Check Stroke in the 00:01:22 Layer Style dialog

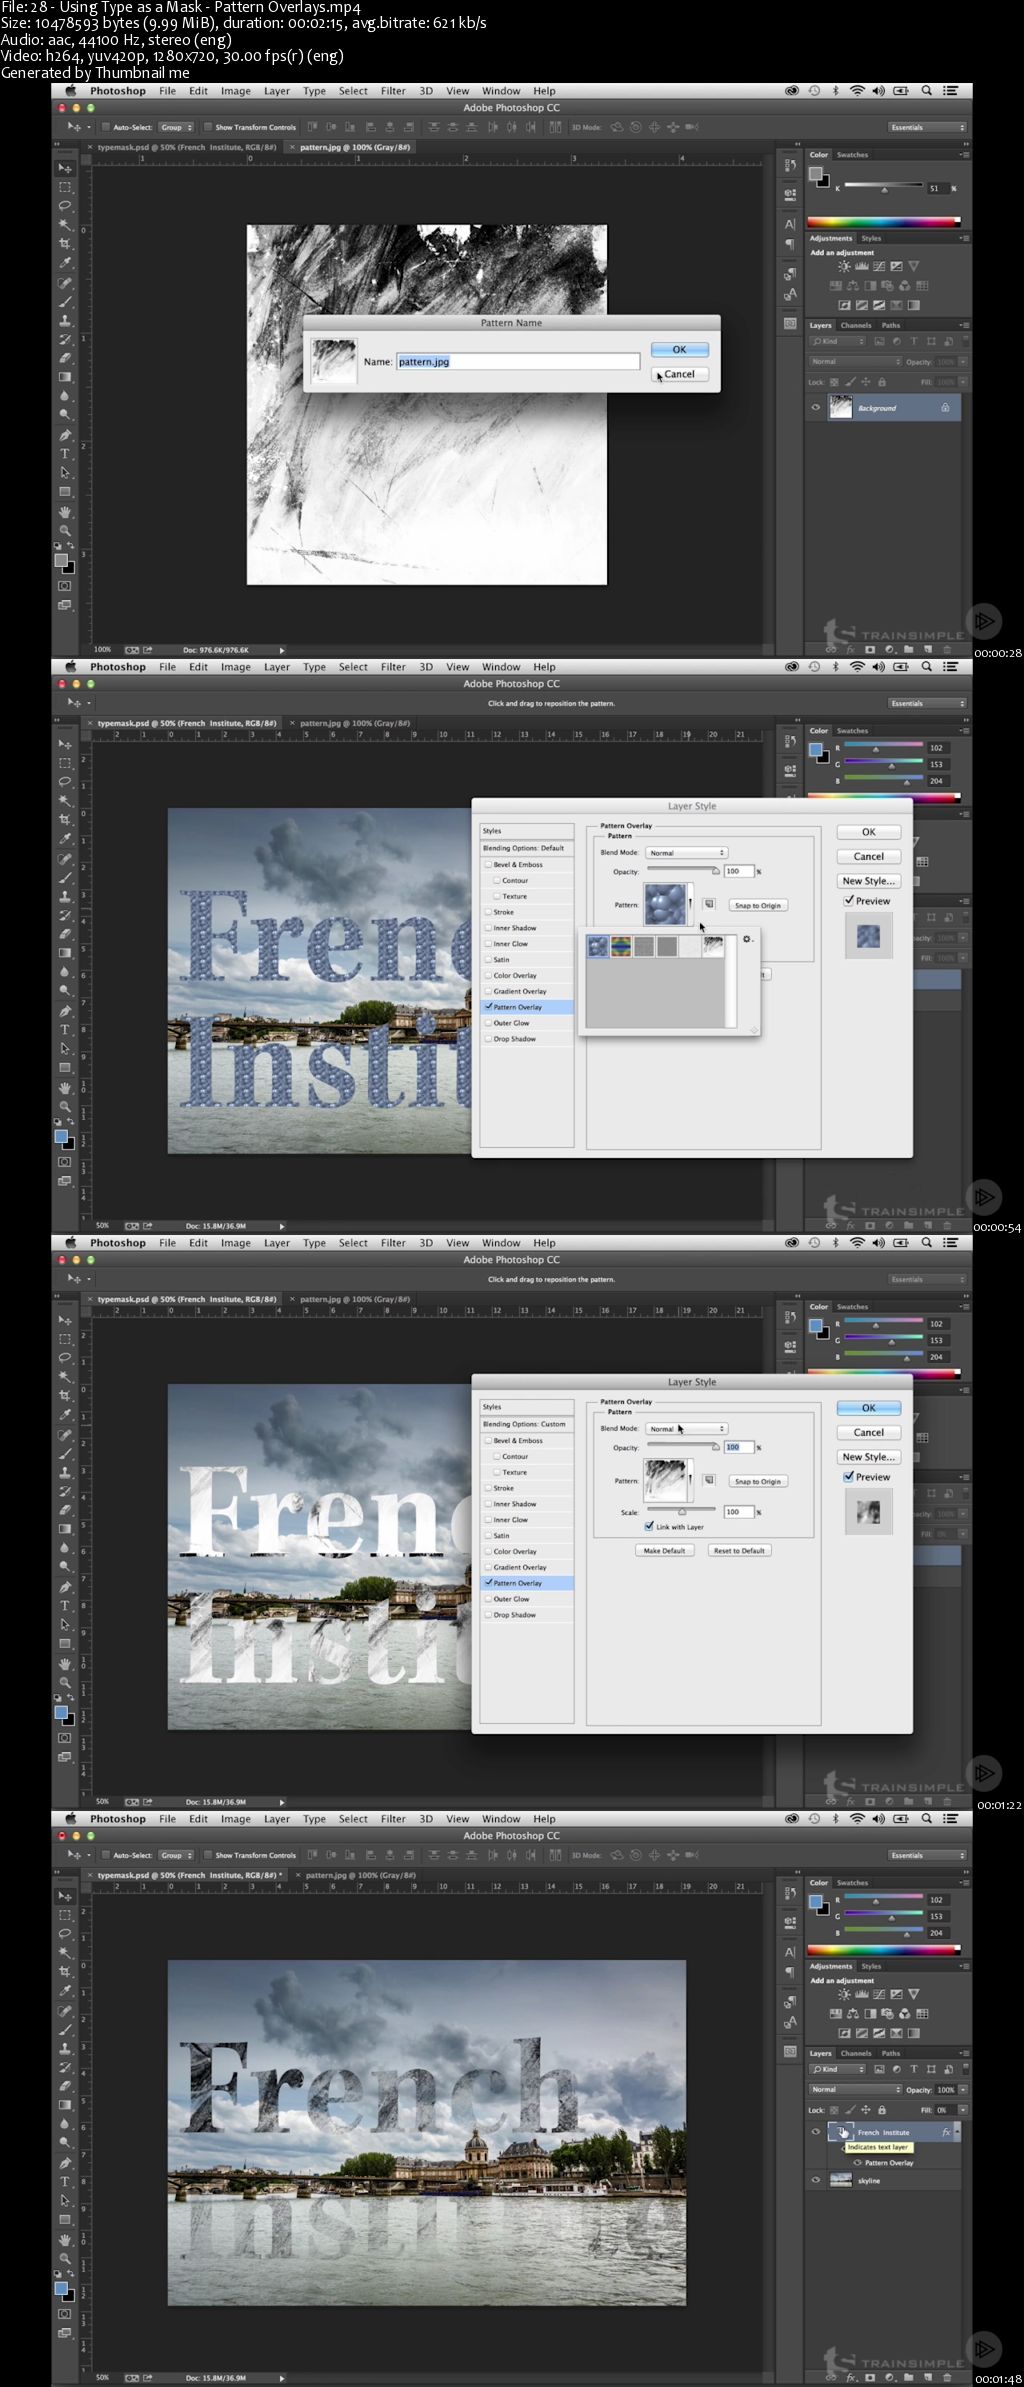tap(488, 1488)
